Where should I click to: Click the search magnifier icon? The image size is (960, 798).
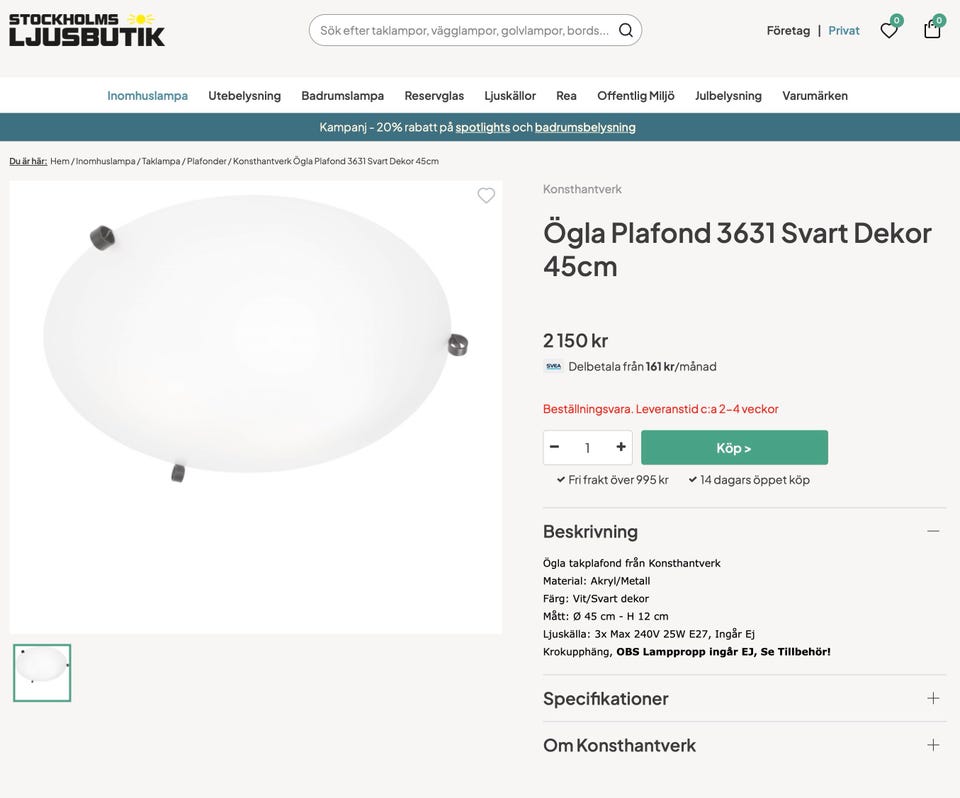click(626, 30)
